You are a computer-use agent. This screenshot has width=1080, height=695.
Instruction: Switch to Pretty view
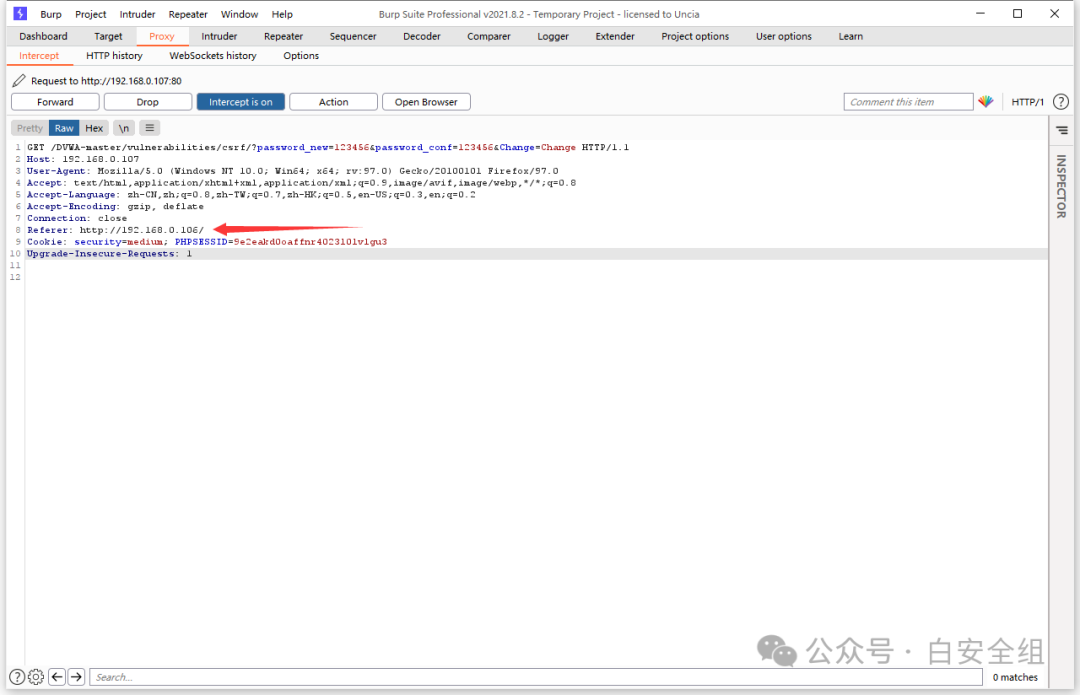coord(30,128)
